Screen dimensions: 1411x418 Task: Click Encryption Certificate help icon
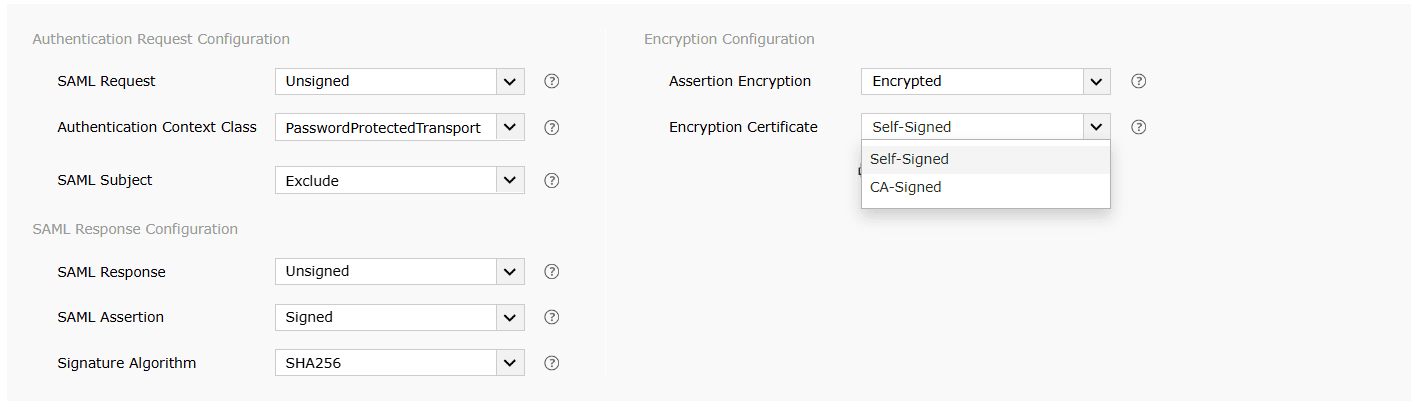[1138, 127]
